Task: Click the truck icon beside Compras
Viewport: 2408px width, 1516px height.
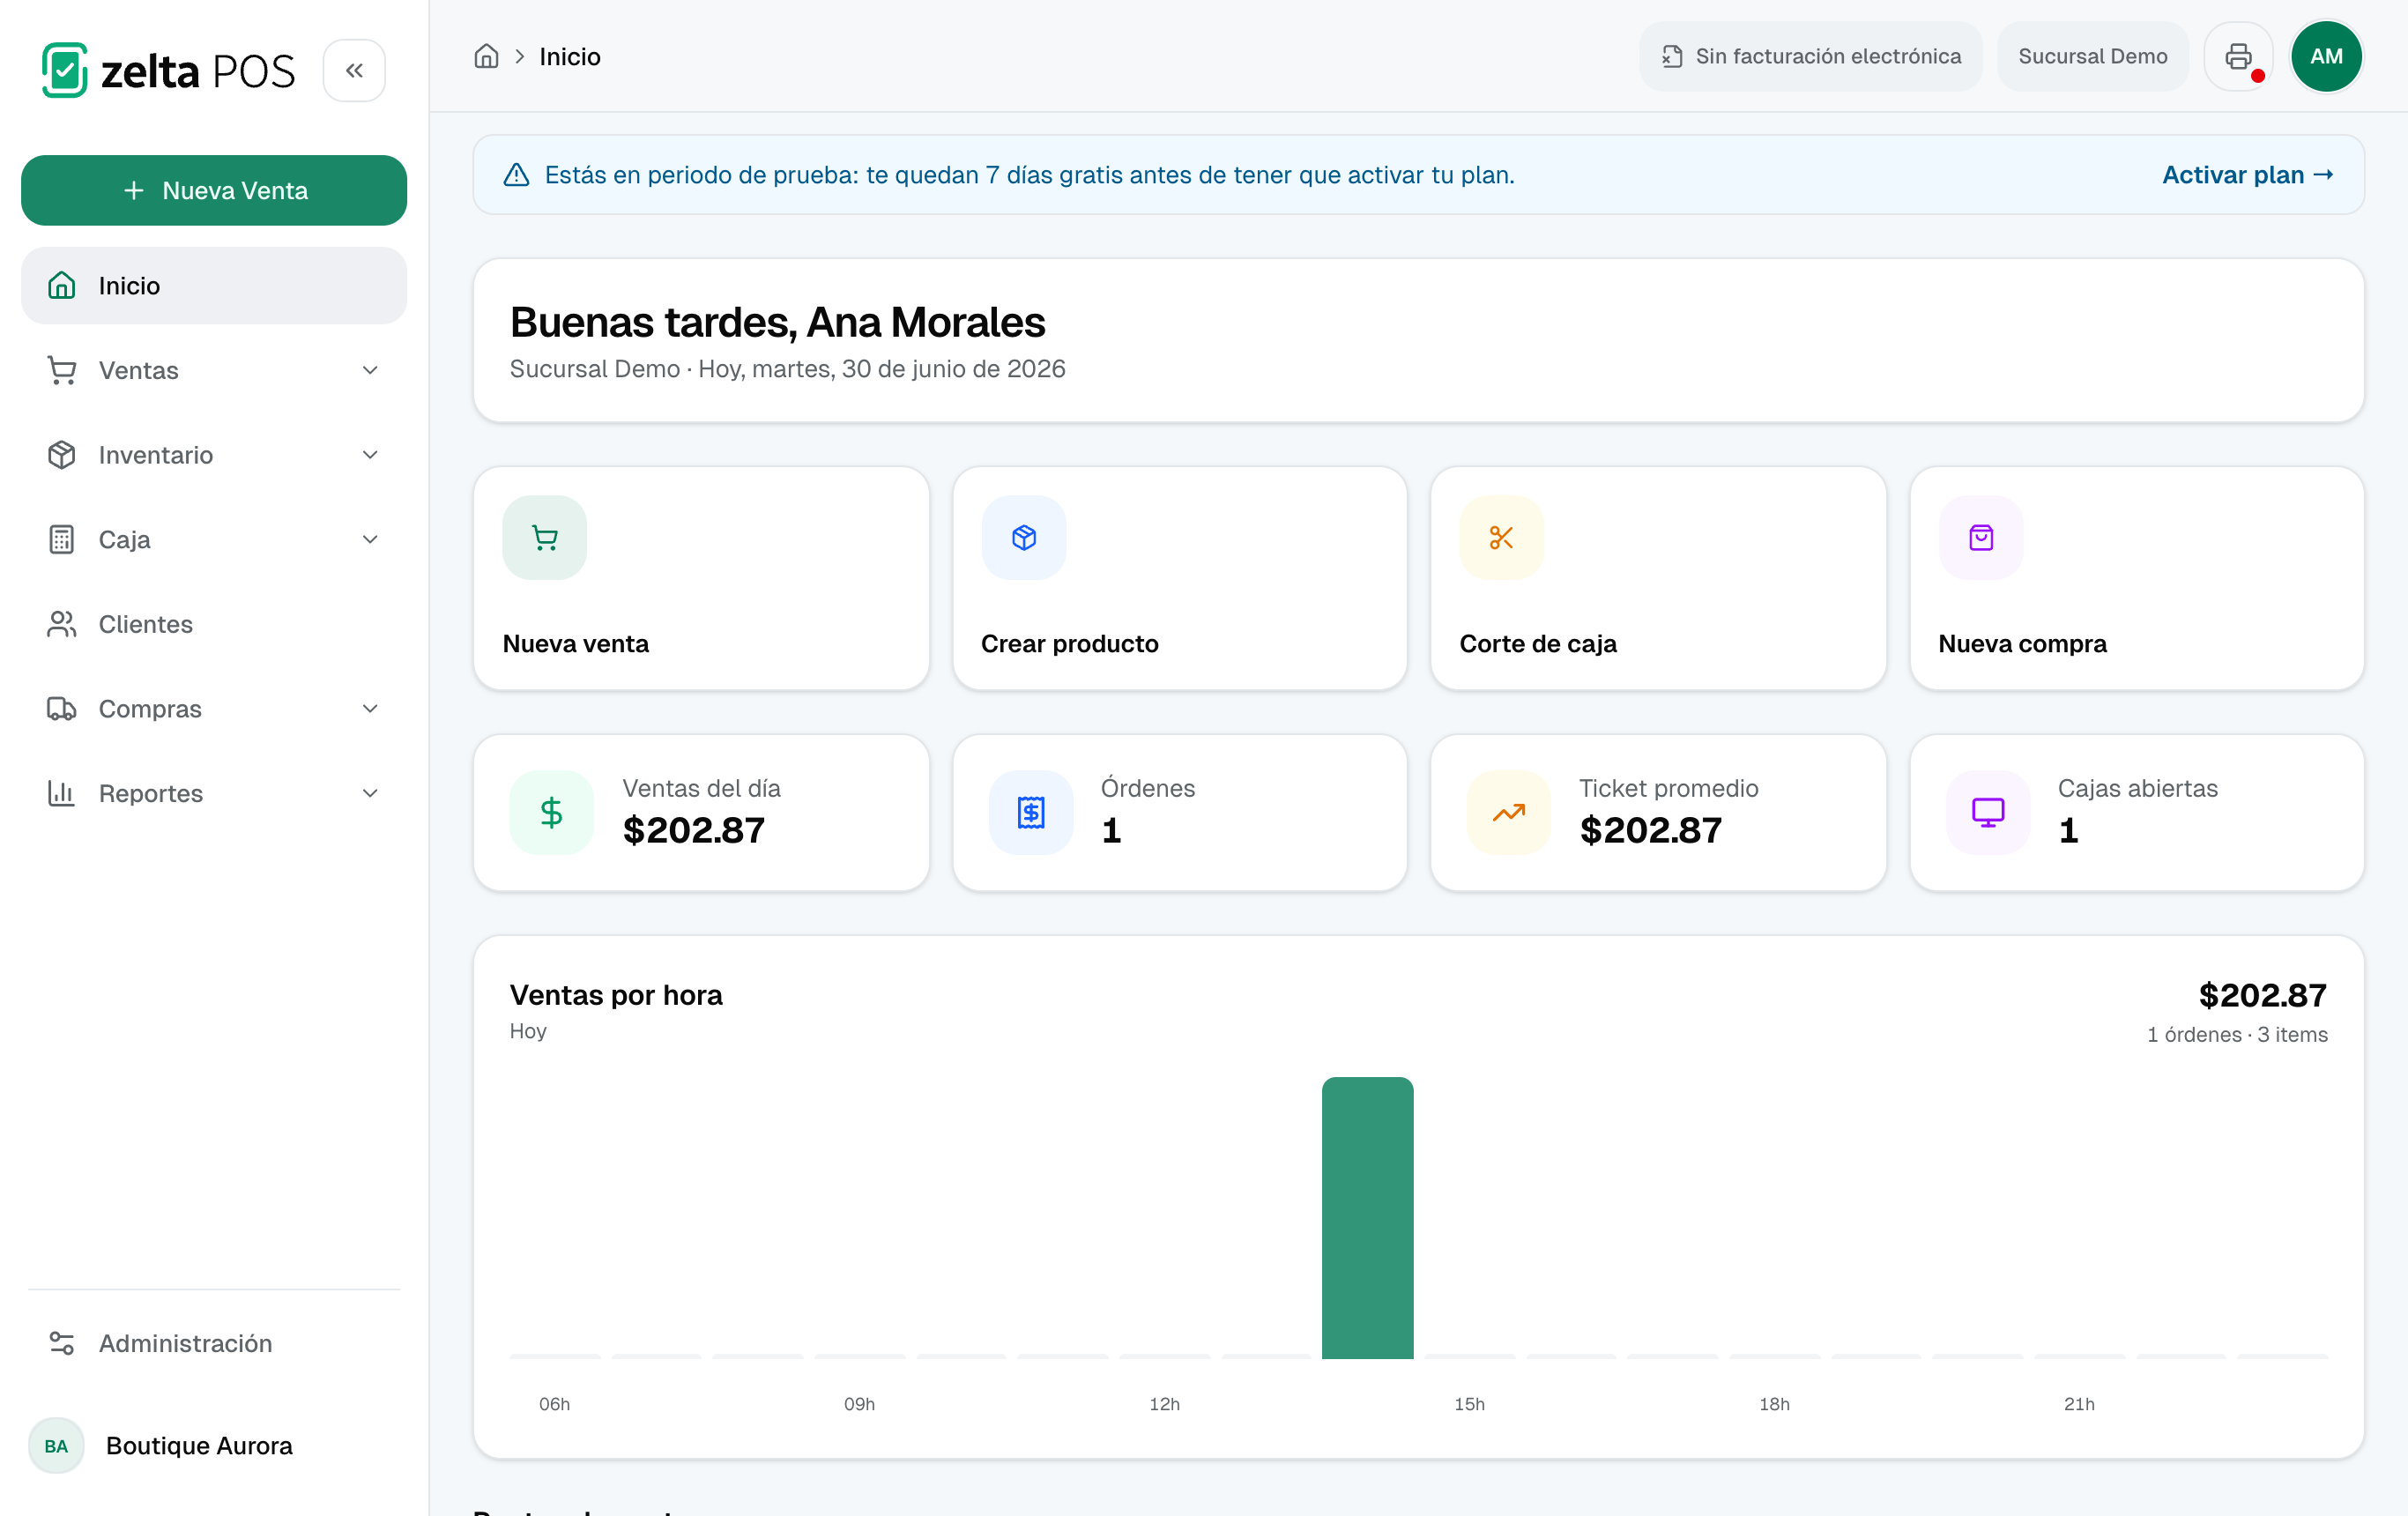Action: 62,709
